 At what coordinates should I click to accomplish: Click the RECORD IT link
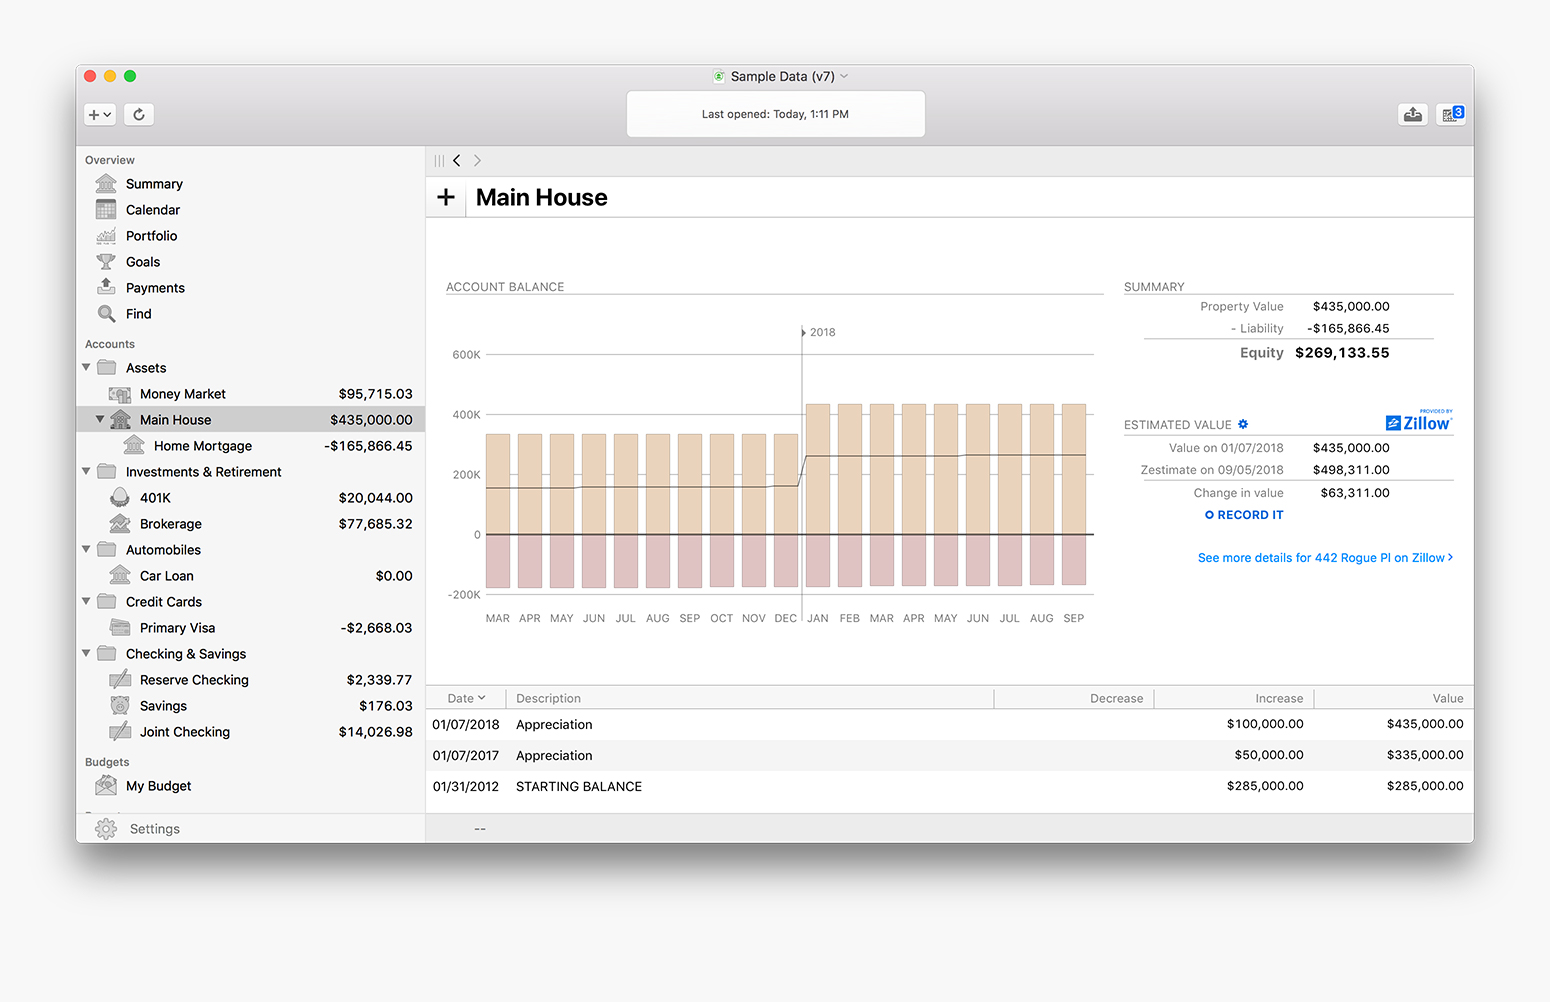pos(1244,515)
